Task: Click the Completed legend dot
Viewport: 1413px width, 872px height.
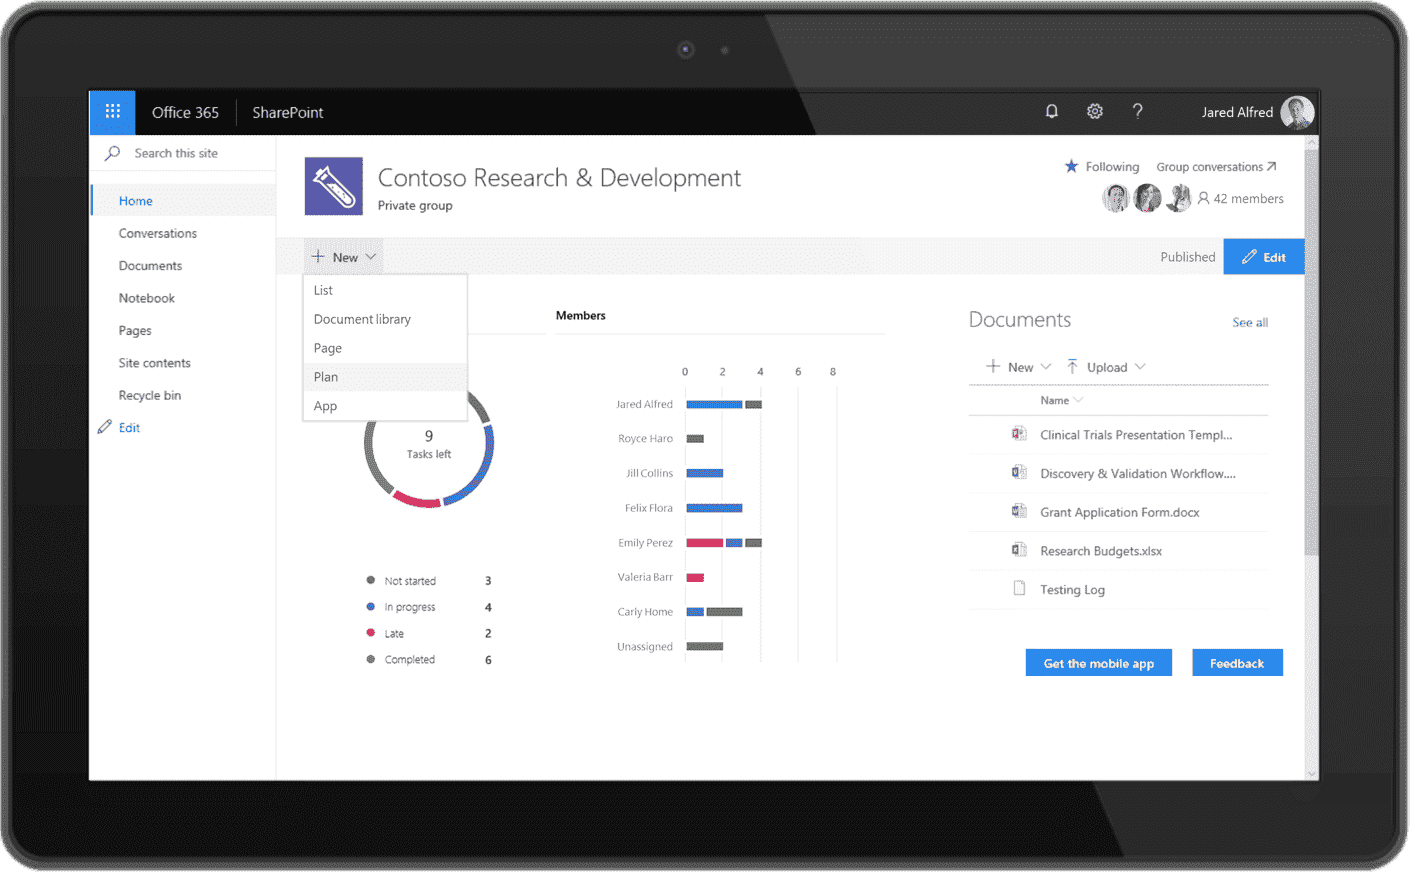Action: [x=370, y=659]
